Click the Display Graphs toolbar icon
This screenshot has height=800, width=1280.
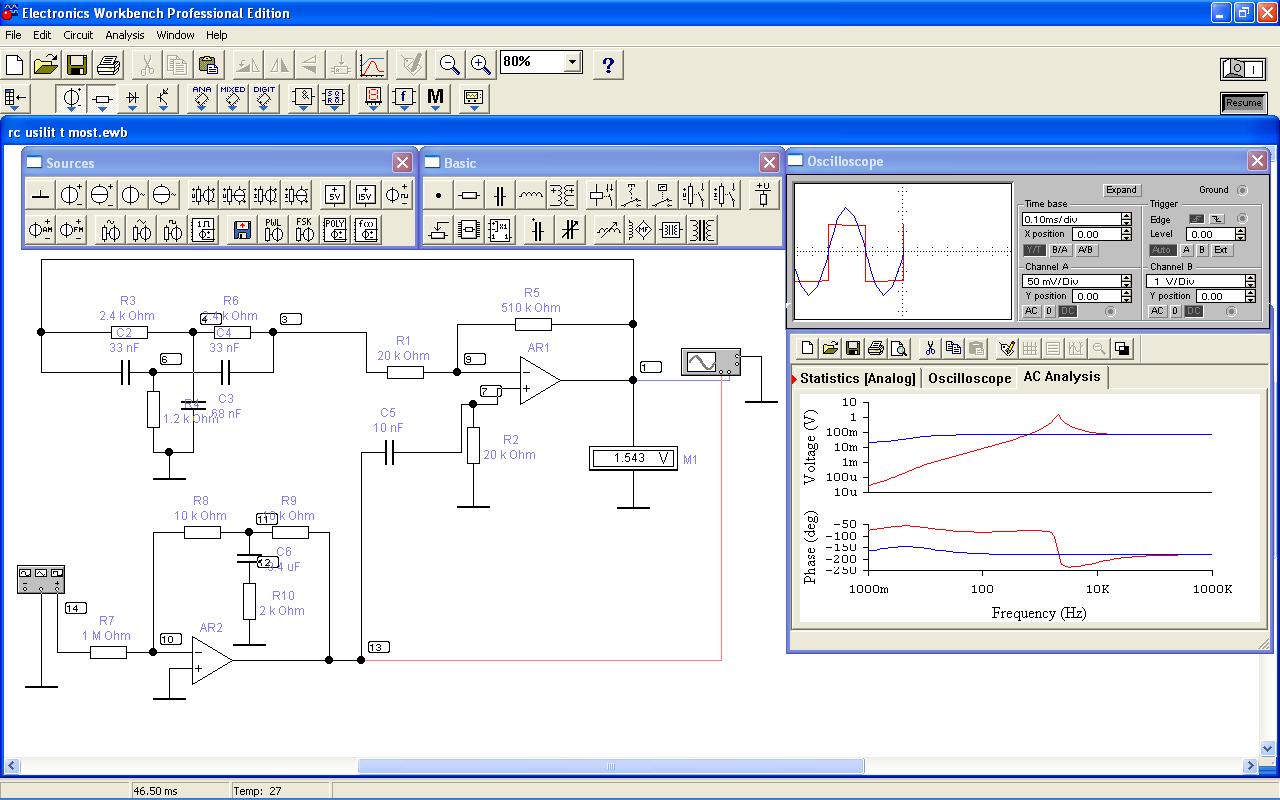(x=372, y=66)
